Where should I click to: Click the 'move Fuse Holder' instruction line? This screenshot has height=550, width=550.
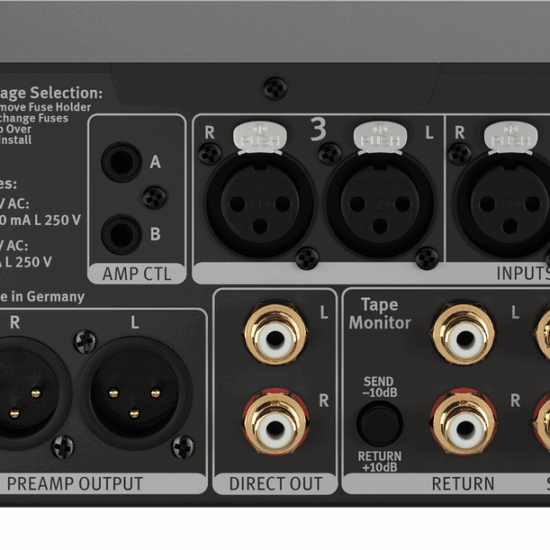point(46,107)
